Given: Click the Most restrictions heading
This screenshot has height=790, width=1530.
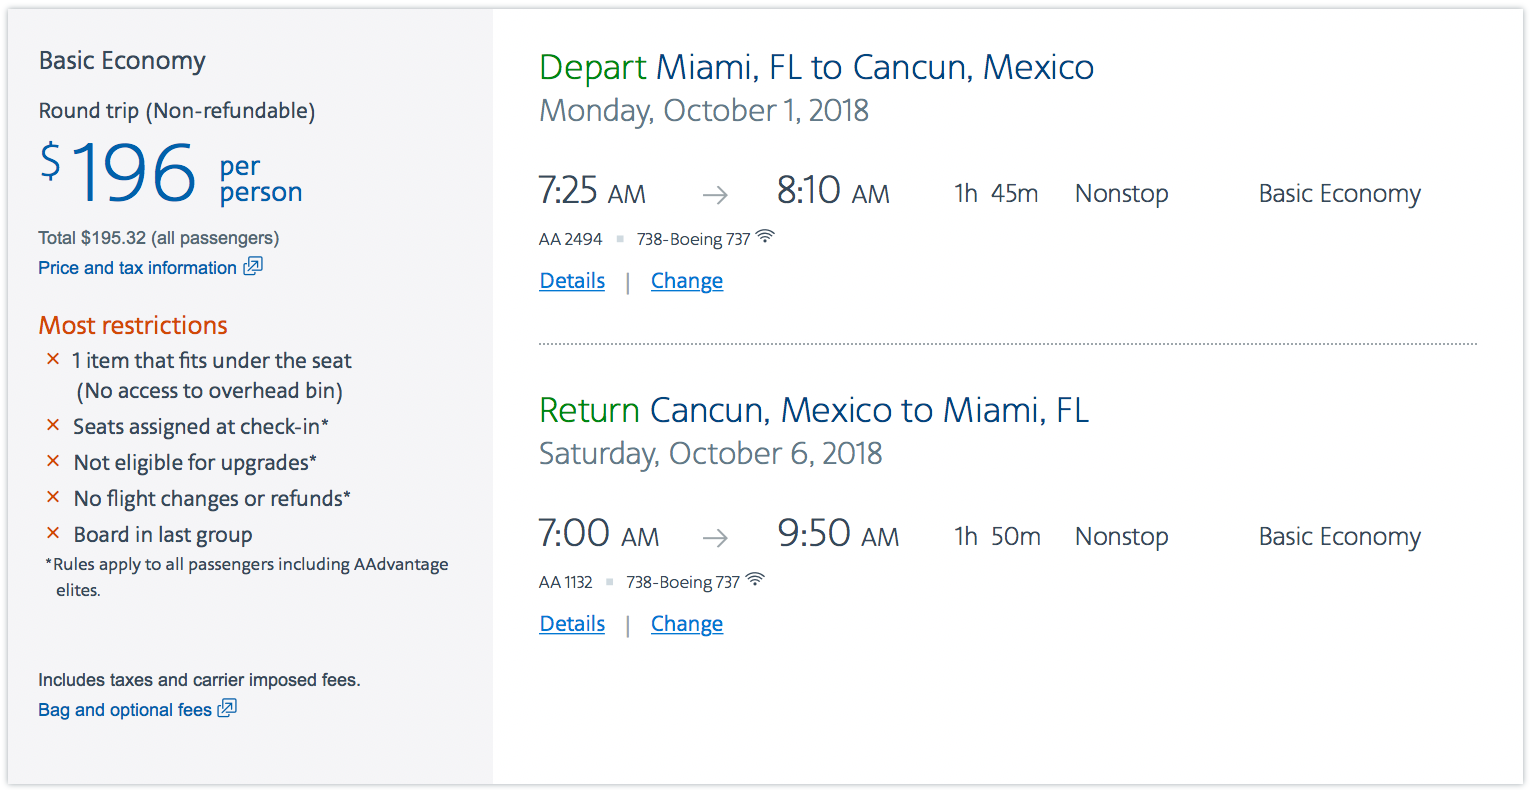Looking at the screenshot, I should 133,325.
